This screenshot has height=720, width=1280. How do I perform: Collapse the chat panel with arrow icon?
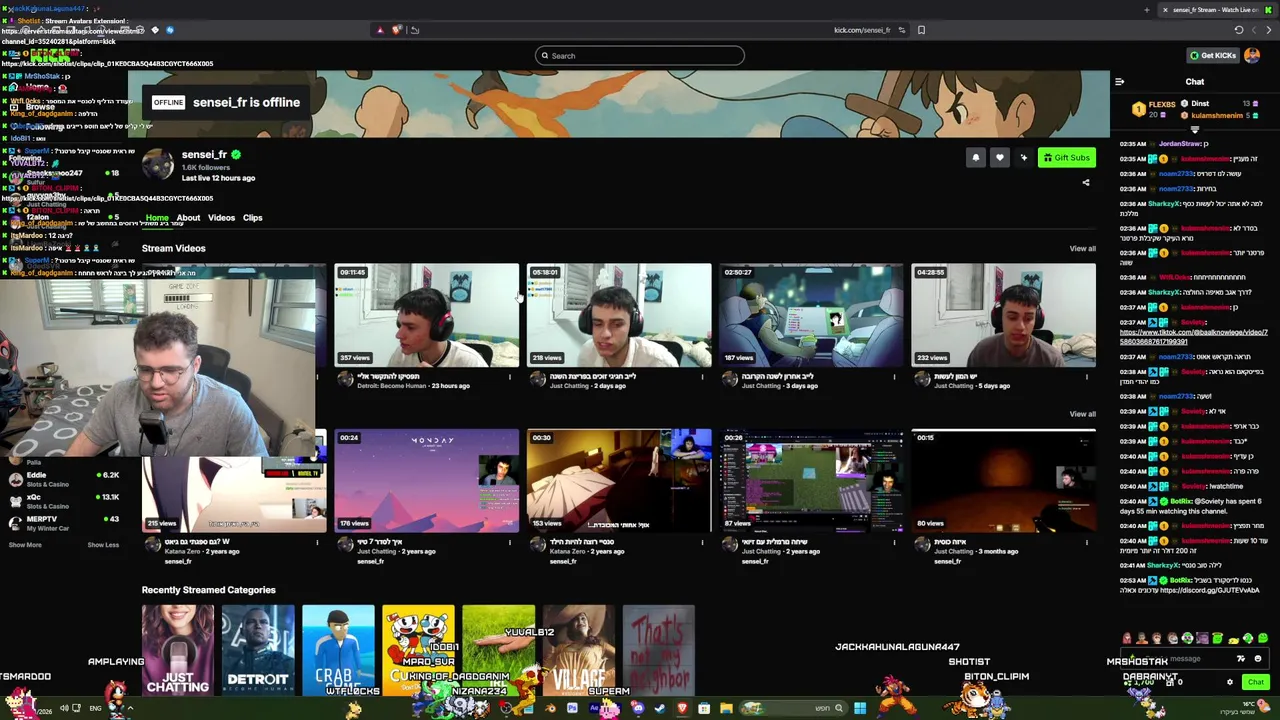(x=1119, y=82)
